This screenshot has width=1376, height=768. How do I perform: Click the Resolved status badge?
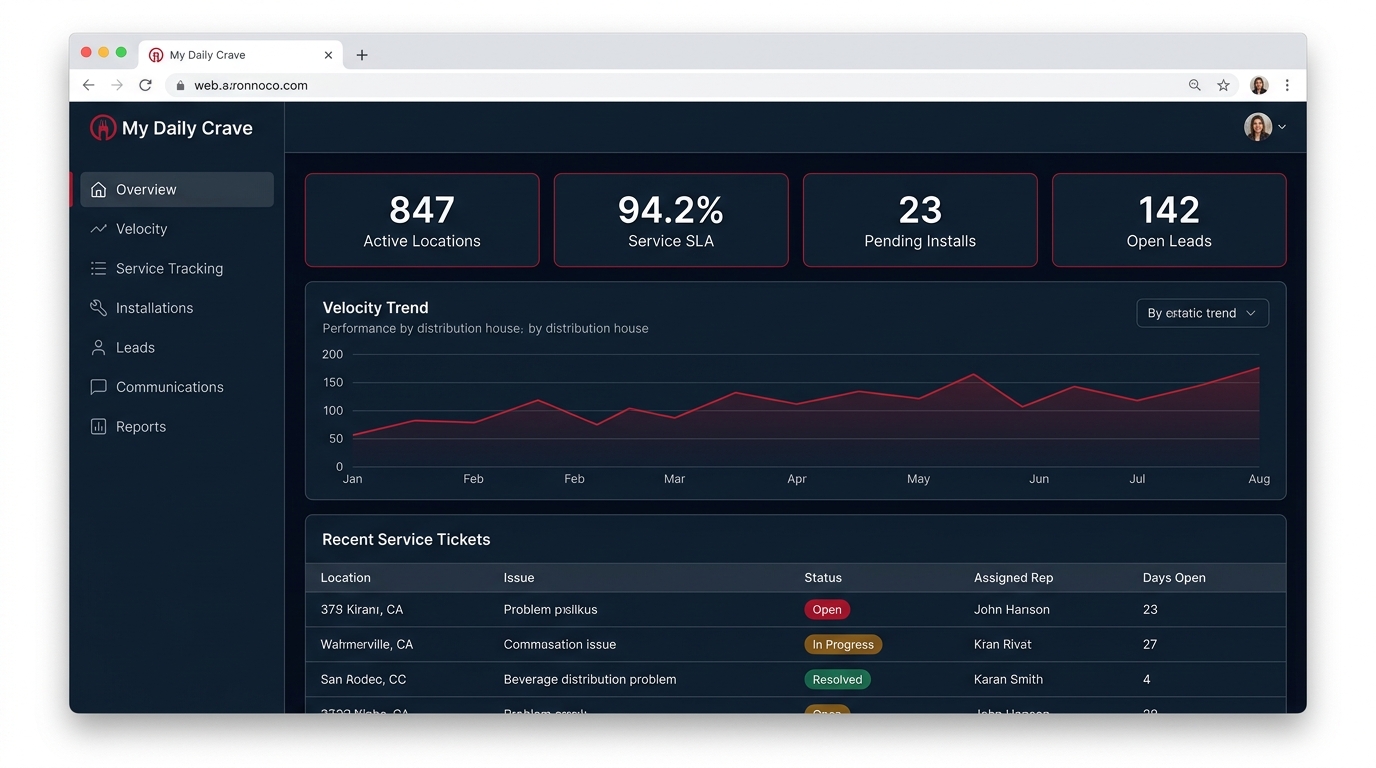[837, 680]
